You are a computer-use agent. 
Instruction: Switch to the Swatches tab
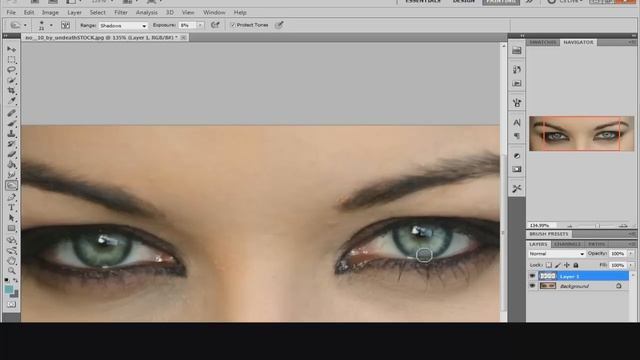pos(542,42)
